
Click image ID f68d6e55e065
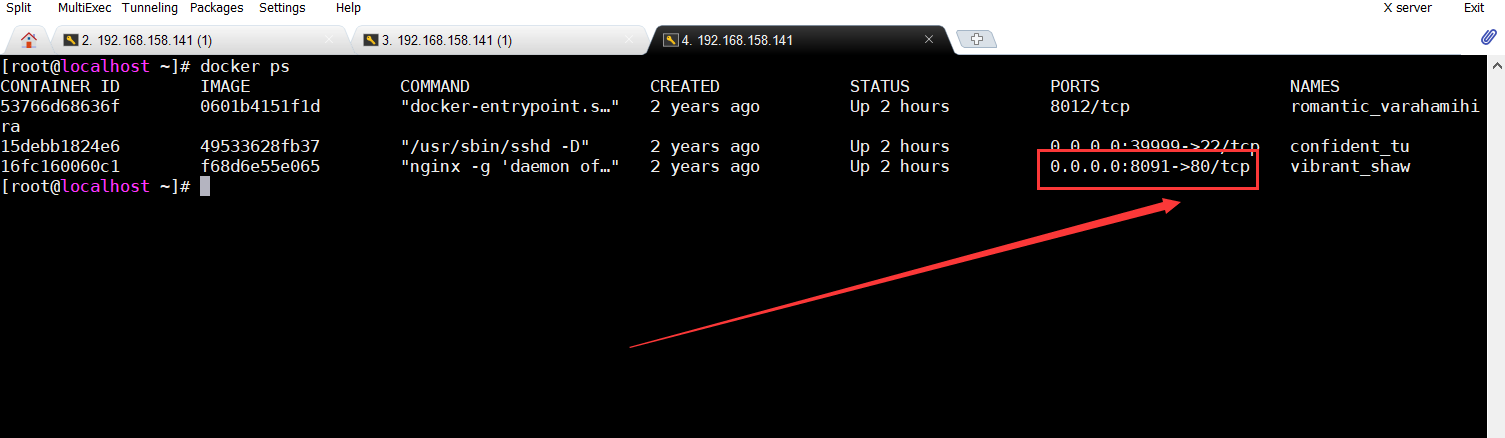click(x=260, y=166)
